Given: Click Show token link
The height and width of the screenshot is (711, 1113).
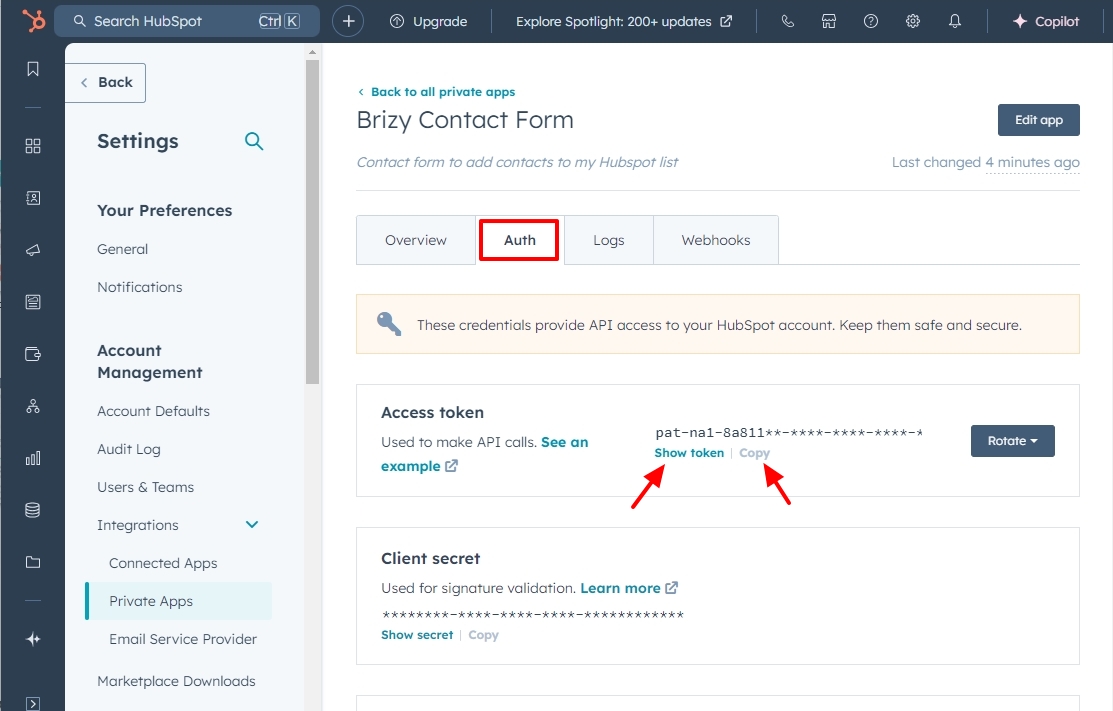Looking at the screenshot, I should coord(689,453).
